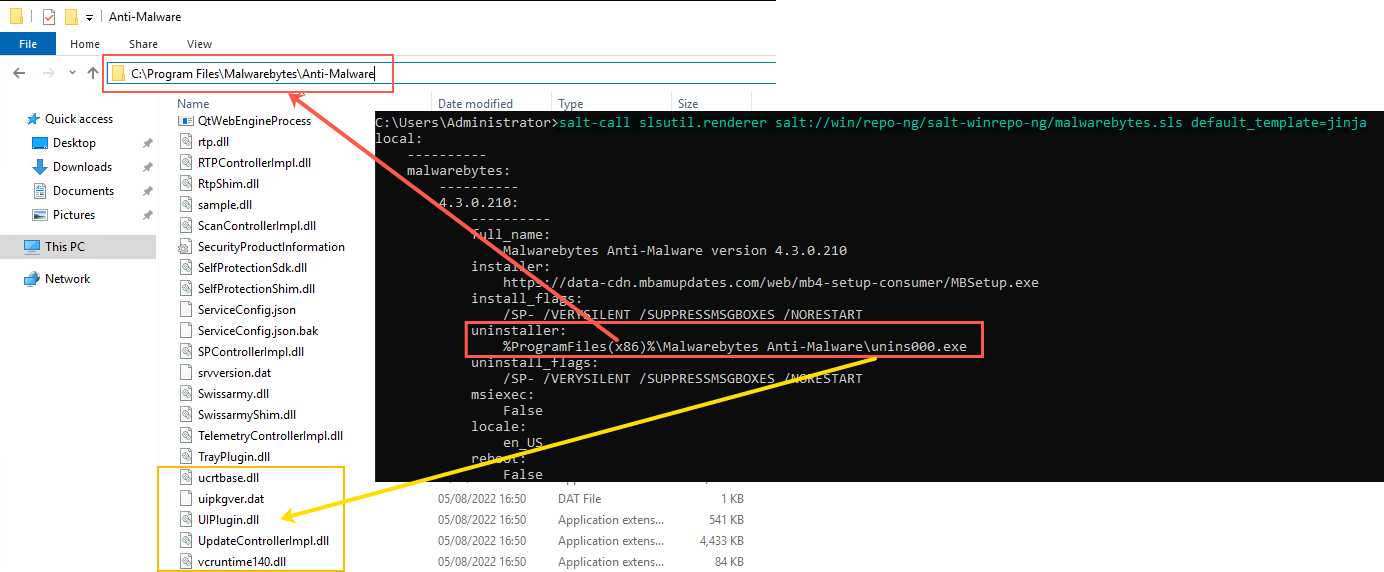Open Customize Quick Access Toolbar dropdown
The image size is (1384, 572).
click(x=90, y=18)
